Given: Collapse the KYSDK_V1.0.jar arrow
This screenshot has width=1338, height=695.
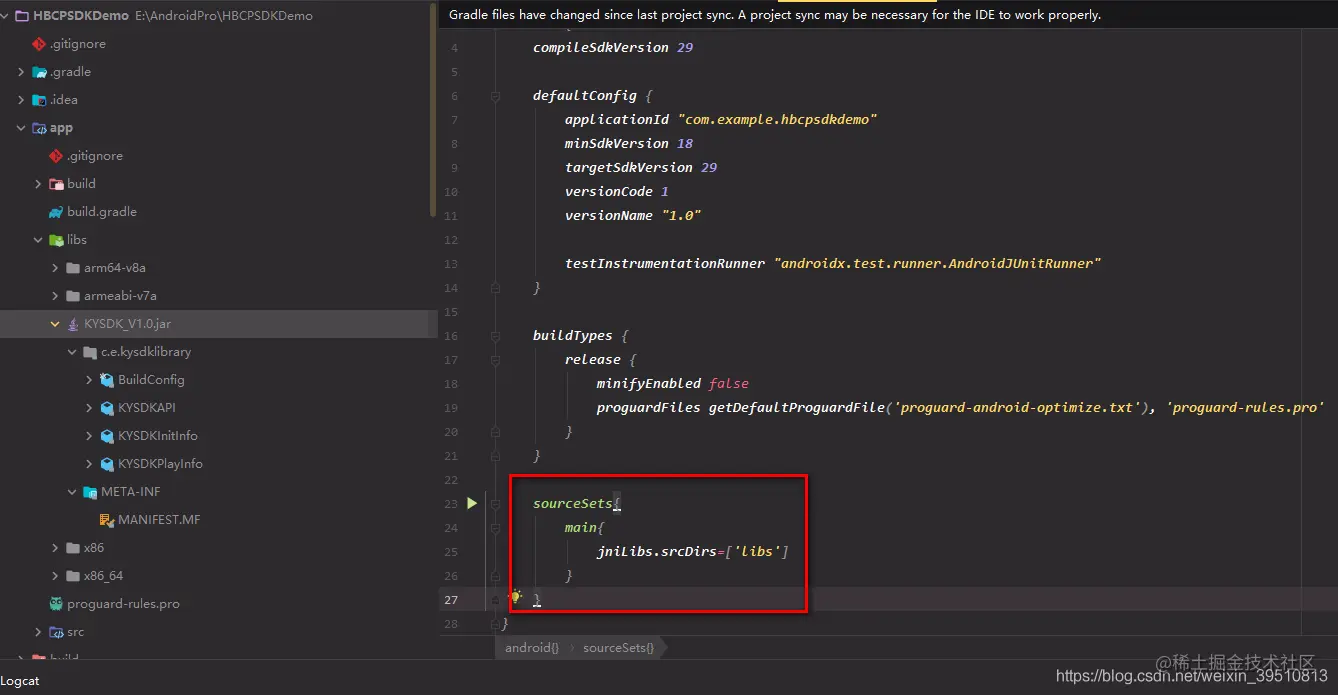Looking at the screenshot, I should coord(55,324).
